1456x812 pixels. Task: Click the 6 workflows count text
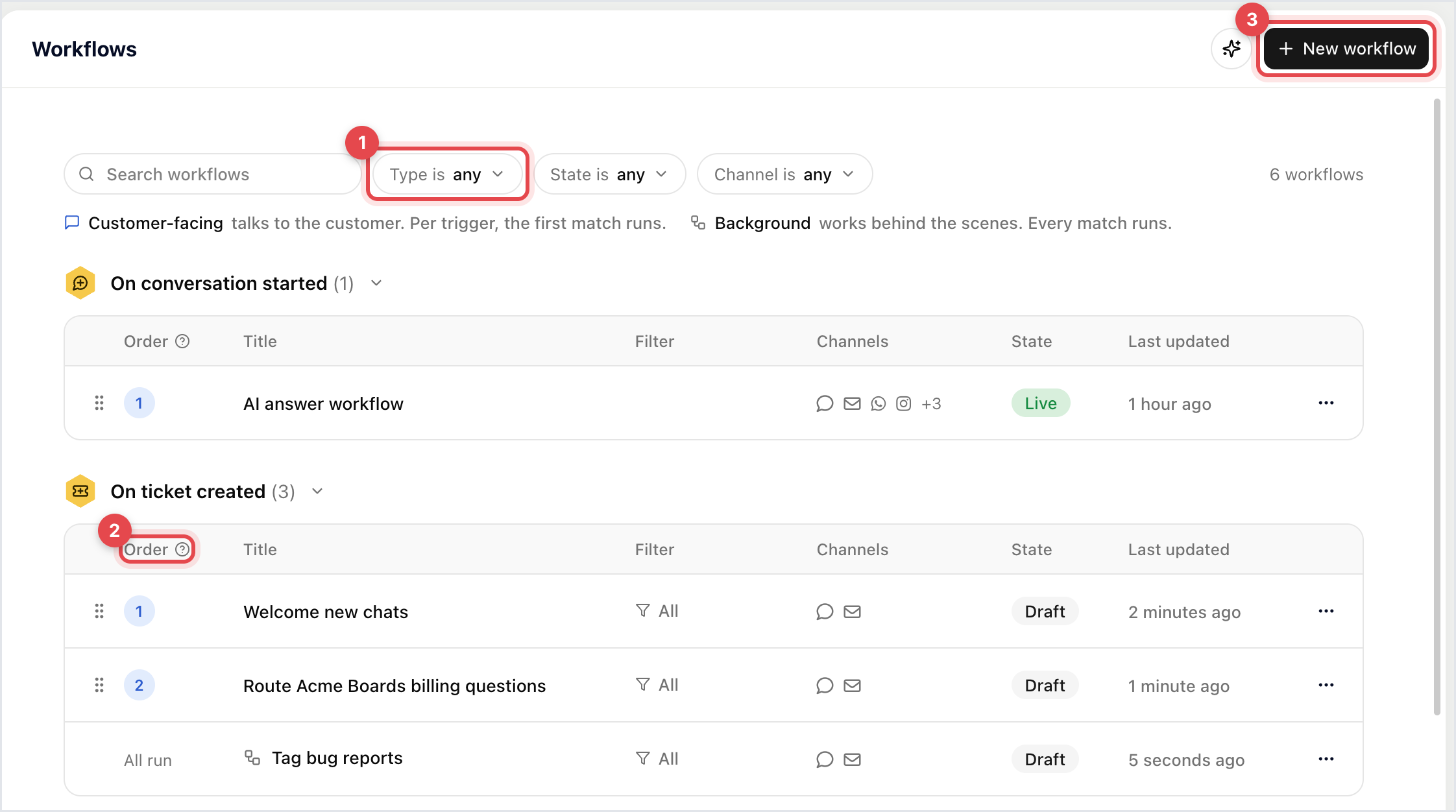tap(1316, 174)
